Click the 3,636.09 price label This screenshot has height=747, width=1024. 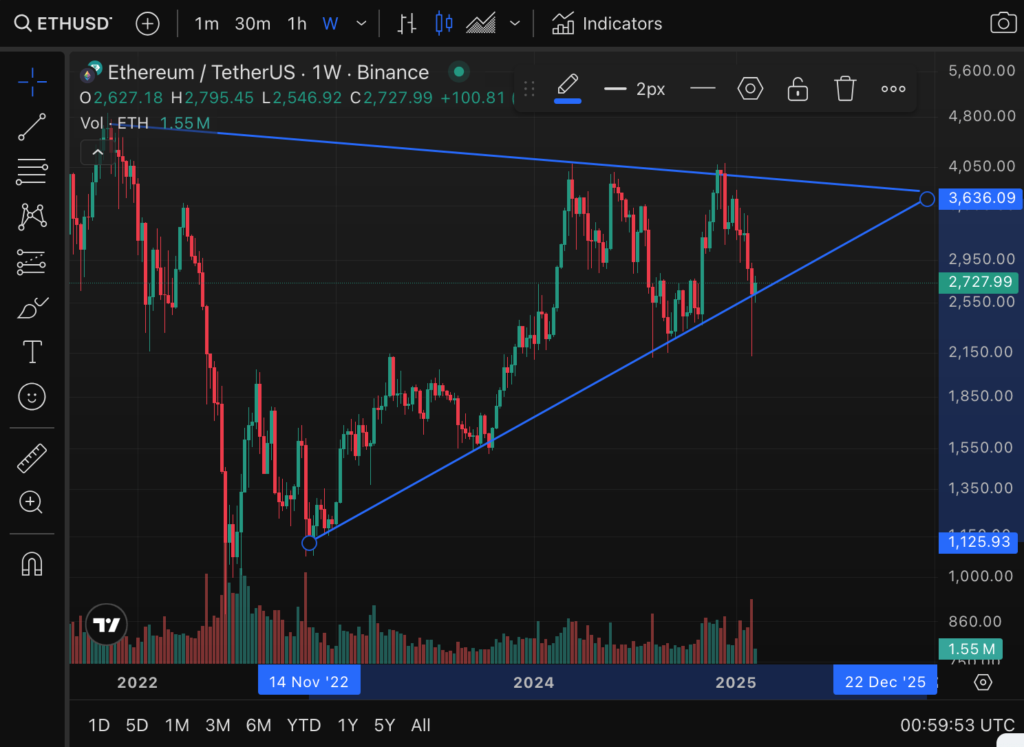pos(980,198)
